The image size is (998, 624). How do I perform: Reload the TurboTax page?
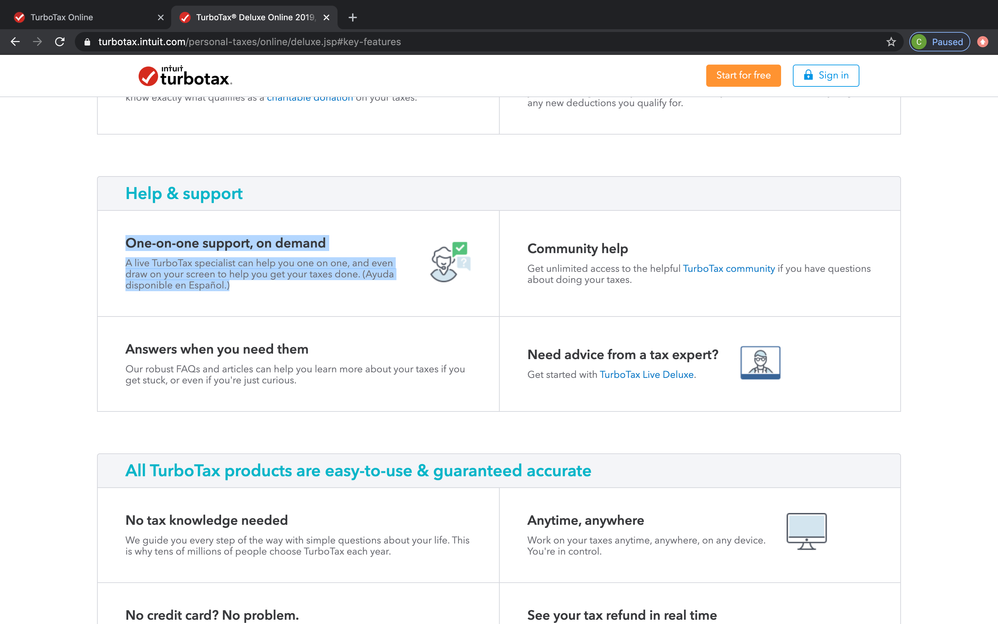click(x=60, y=42)
